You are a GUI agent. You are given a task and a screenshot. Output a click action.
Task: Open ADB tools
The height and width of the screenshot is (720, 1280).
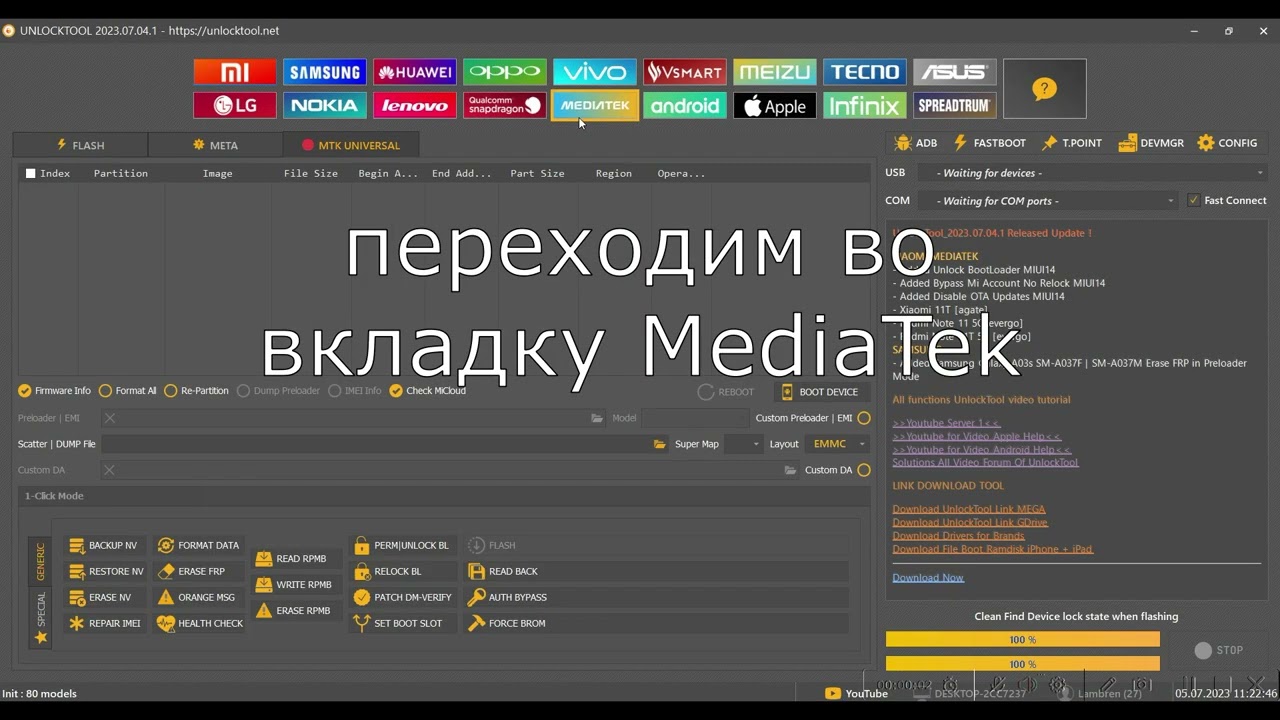pyautogui.click(x=916, y=143)
